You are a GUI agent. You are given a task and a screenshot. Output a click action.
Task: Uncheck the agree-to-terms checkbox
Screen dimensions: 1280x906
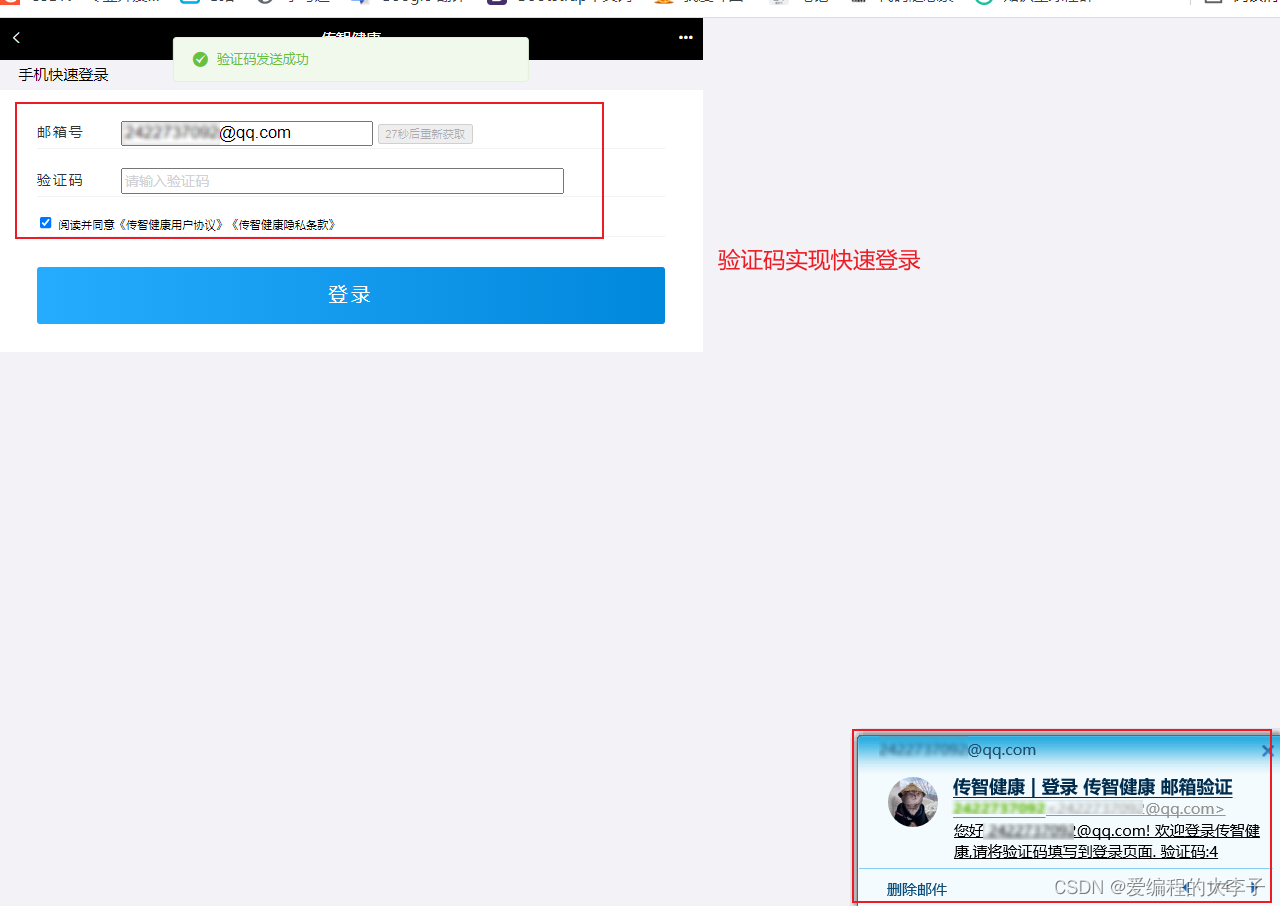pos(45,223)
